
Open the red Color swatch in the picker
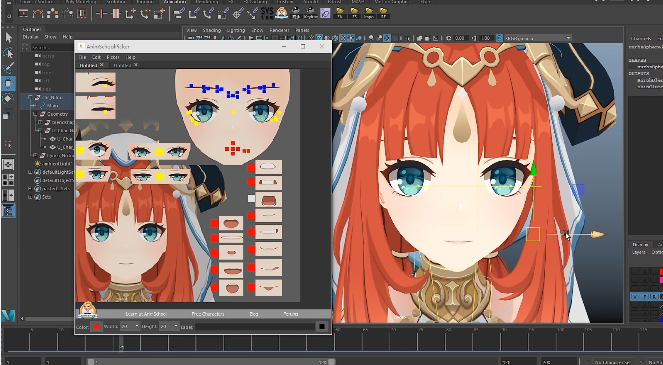click(x=96, y=327)
